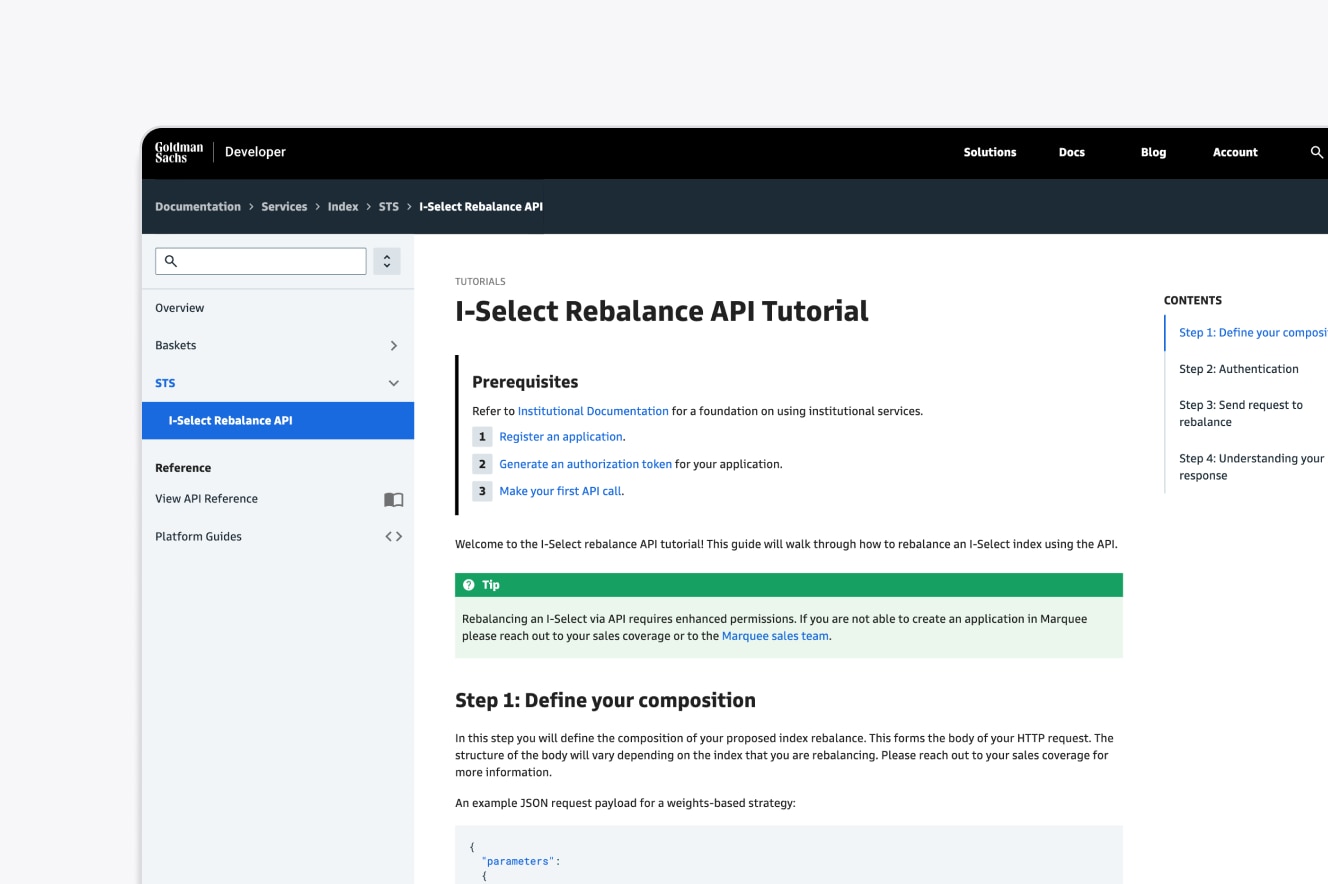Click the code brackets icon beside Platform Guides
1328x884 pixels.
[394, 537]
